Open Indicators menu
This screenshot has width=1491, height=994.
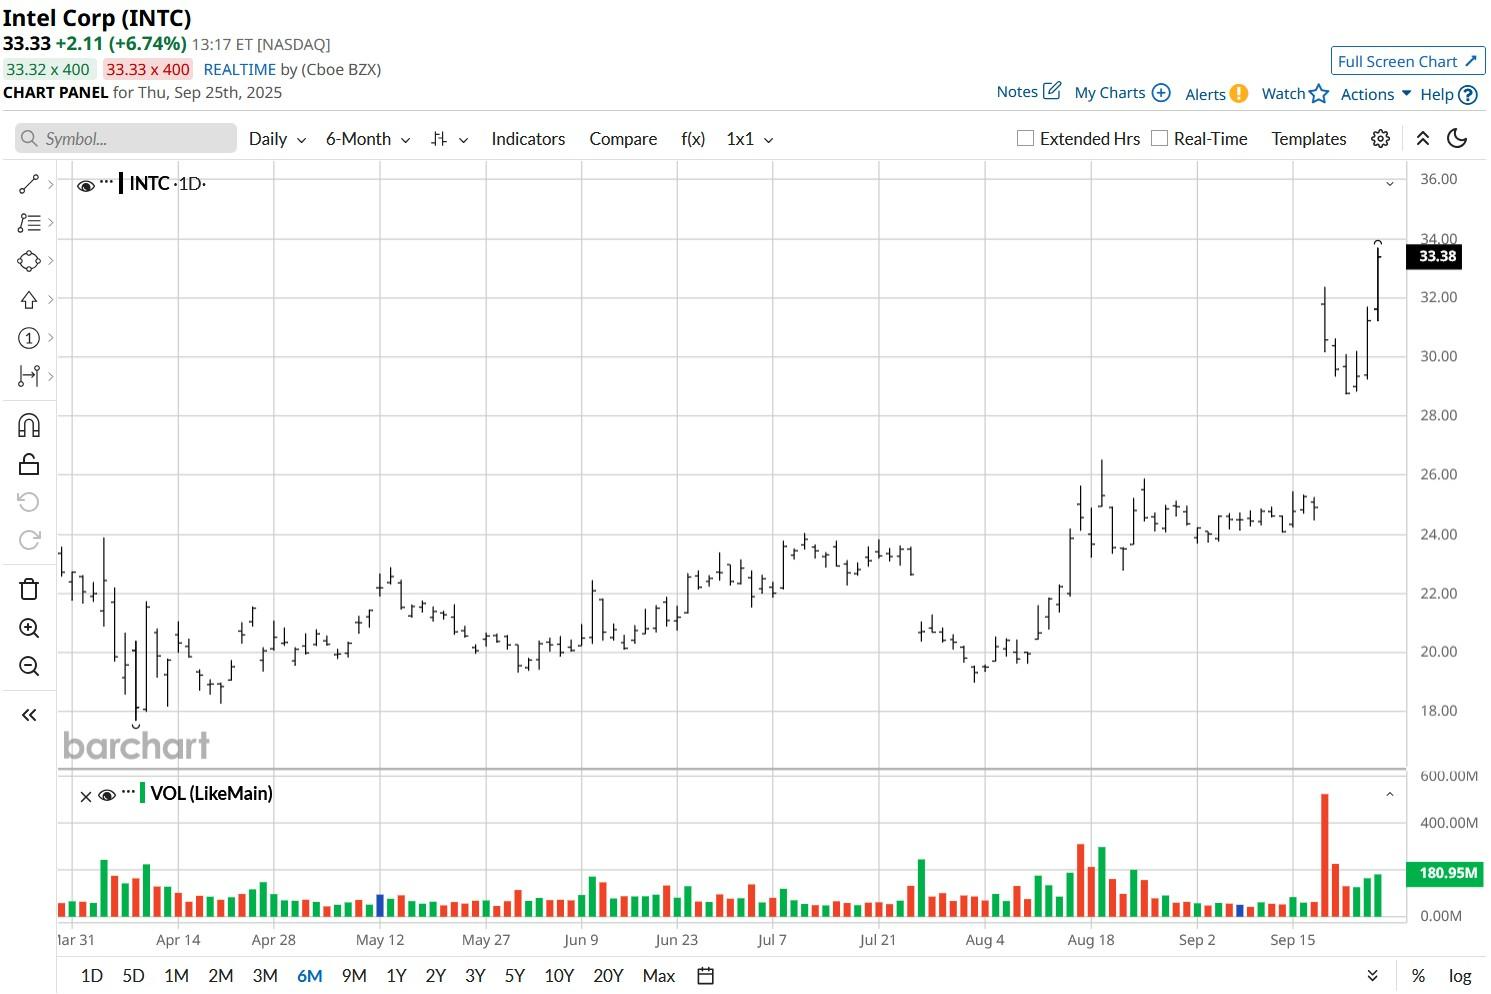[x=528, y=139]
